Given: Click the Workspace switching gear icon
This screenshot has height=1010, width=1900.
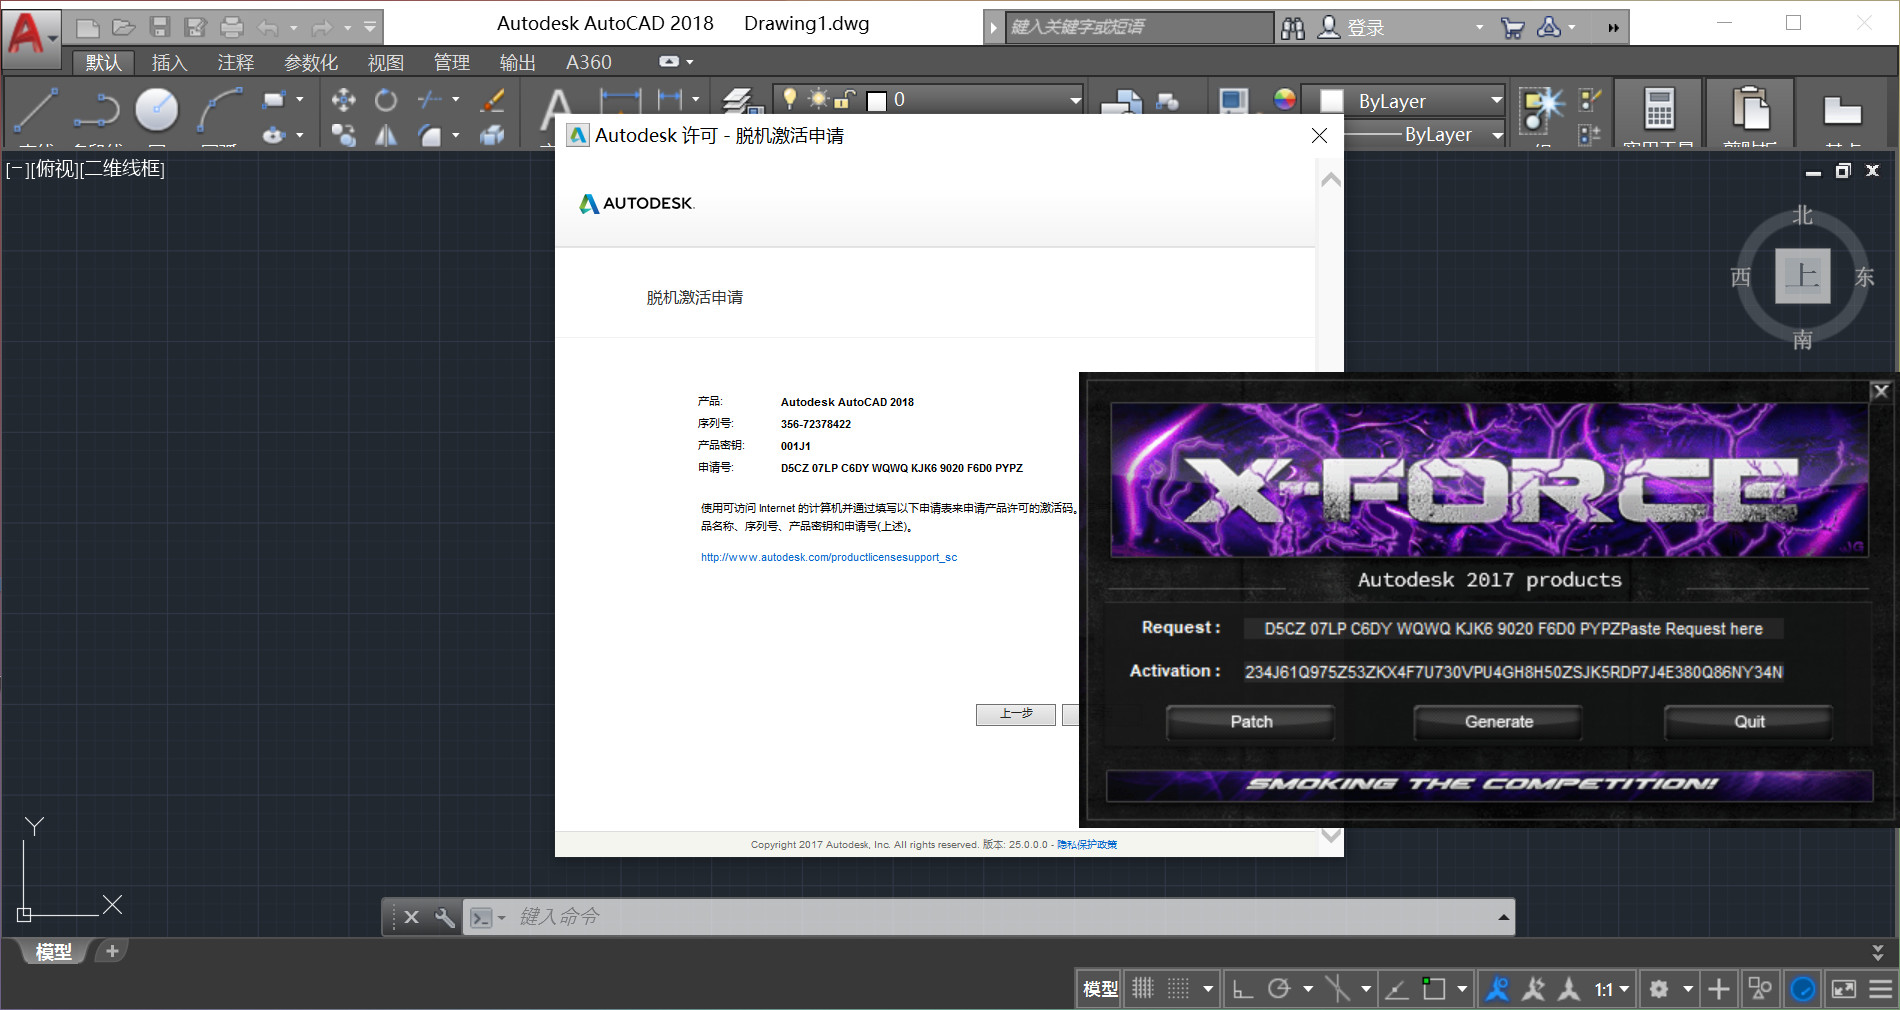Looking at the screenshot, I should click(1659, 989).
